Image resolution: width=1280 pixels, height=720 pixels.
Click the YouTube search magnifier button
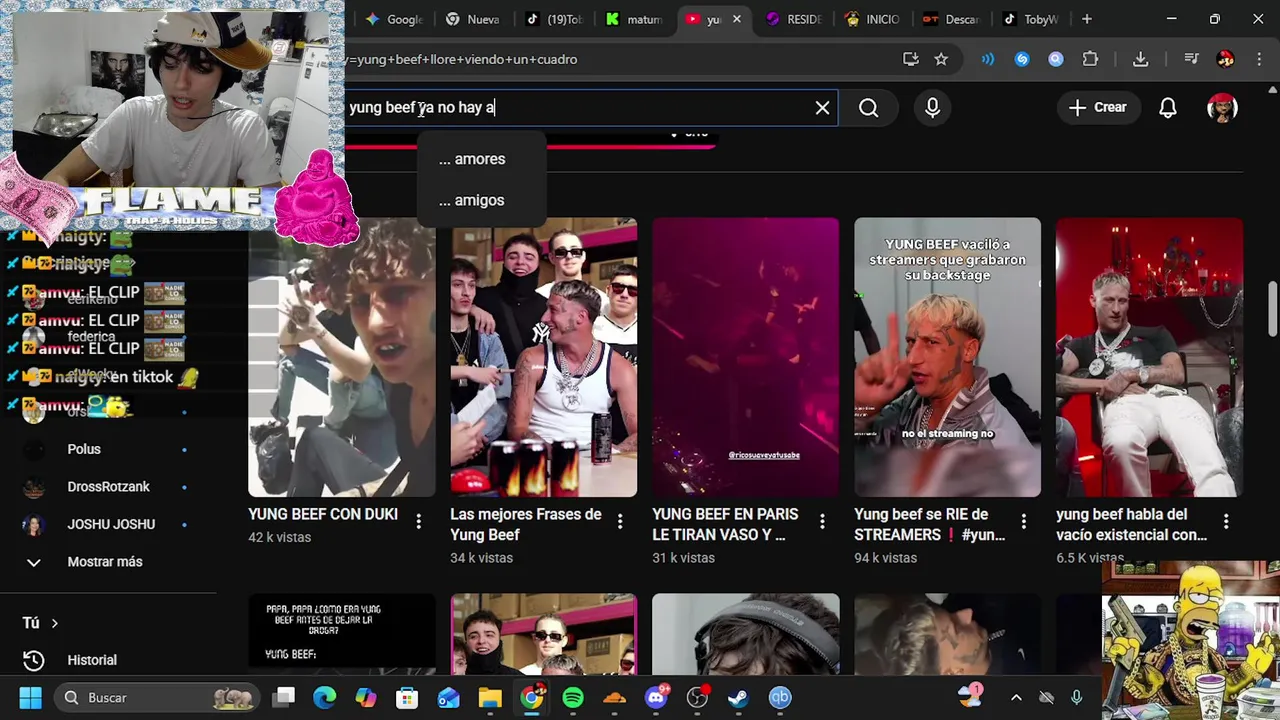coord(868,108)
